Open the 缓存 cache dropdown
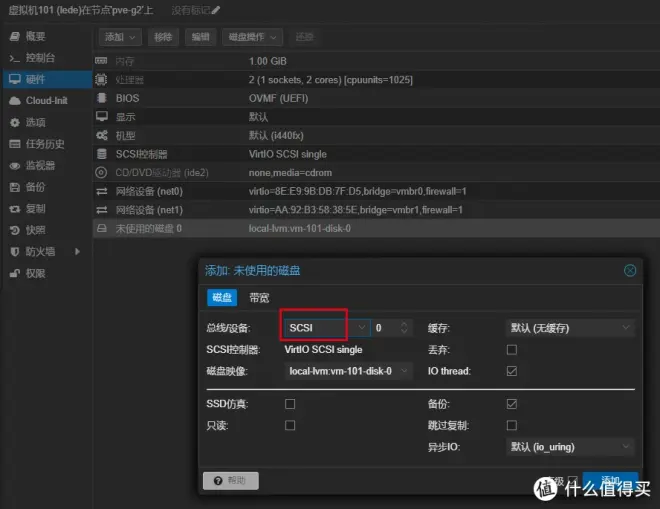Image resolution: width=660 pixels, height=509 pixels. point(570,328)
